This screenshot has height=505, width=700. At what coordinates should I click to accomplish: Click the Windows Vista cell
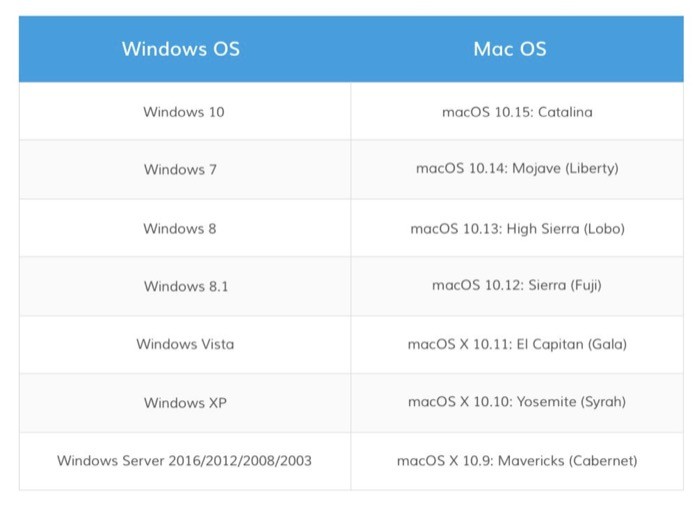point(185,344)
